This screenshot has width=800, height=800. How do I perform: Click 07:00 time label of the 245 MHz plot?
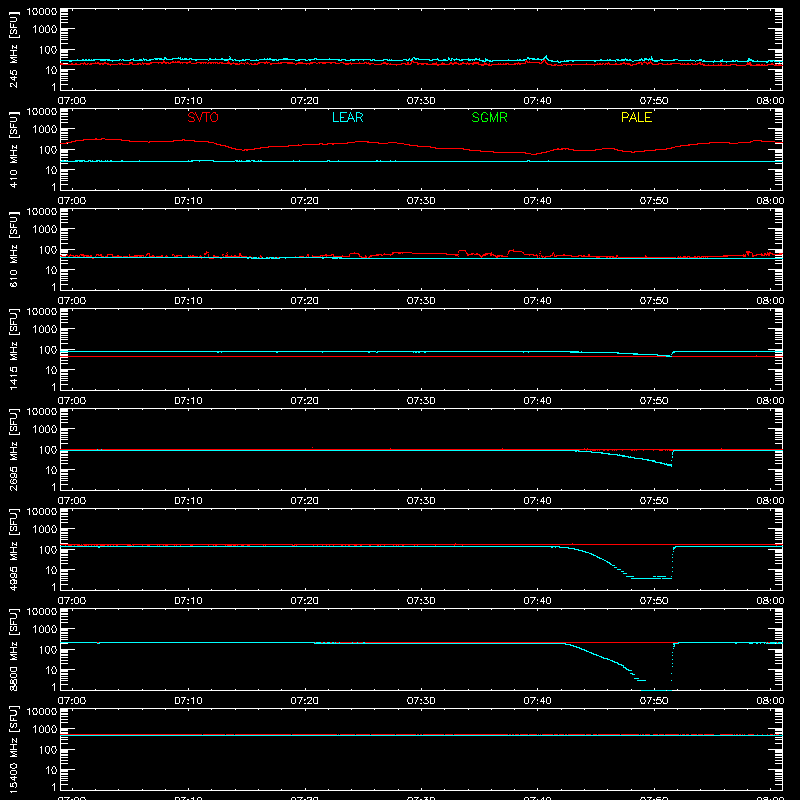[71, 101]
